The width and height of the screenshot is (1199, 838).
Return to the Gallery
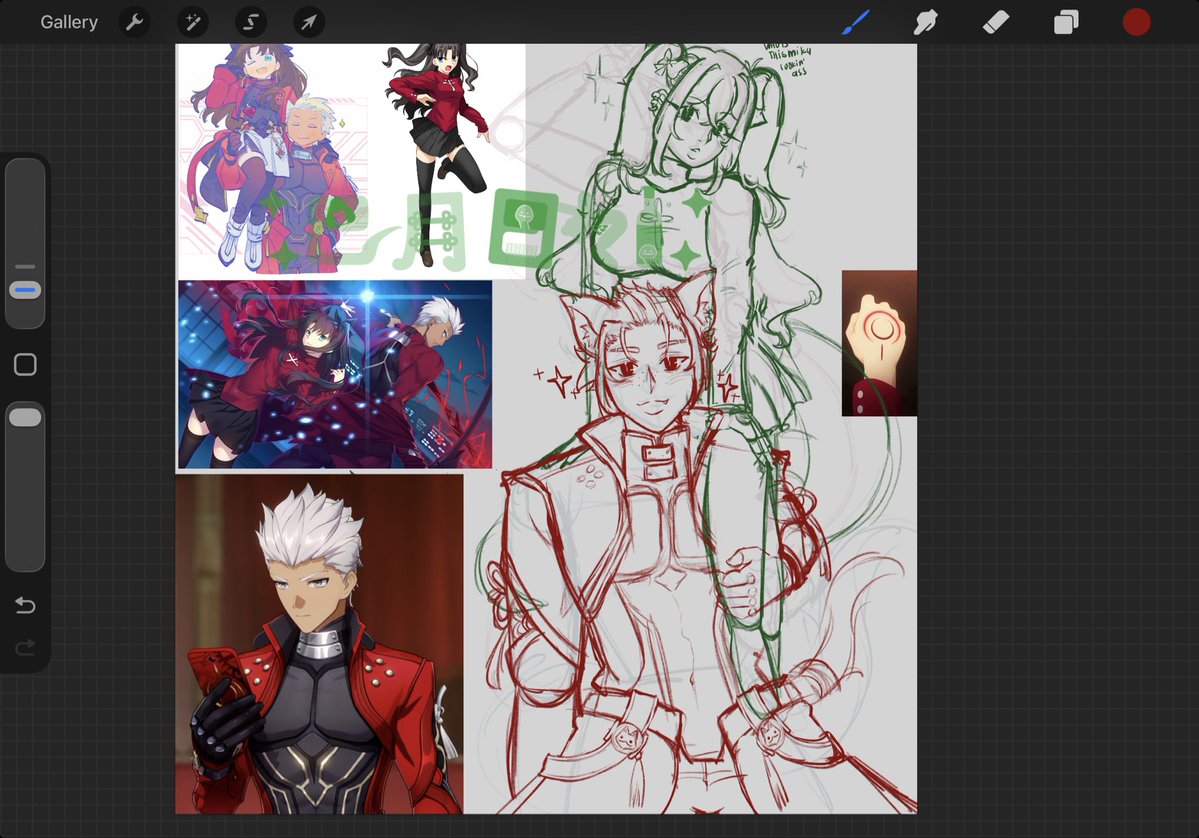pyautogui.click(x=69, y=22)
